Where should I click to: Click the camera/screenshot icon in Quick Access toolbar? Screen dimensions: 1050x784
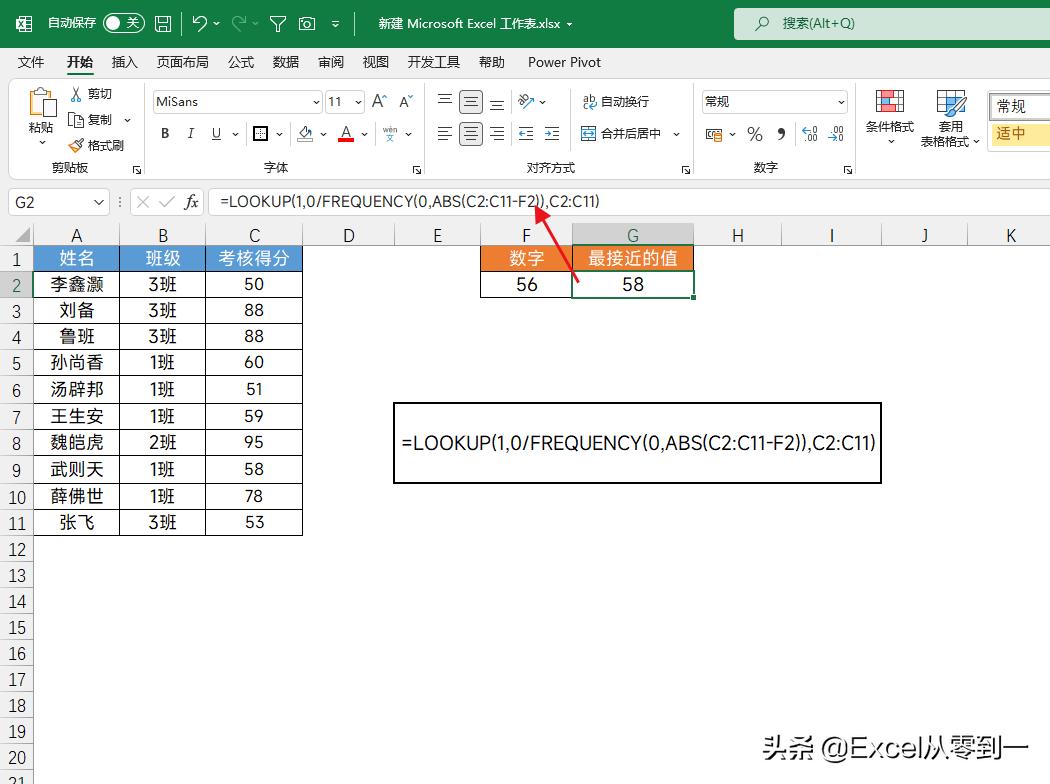point(307,23)
